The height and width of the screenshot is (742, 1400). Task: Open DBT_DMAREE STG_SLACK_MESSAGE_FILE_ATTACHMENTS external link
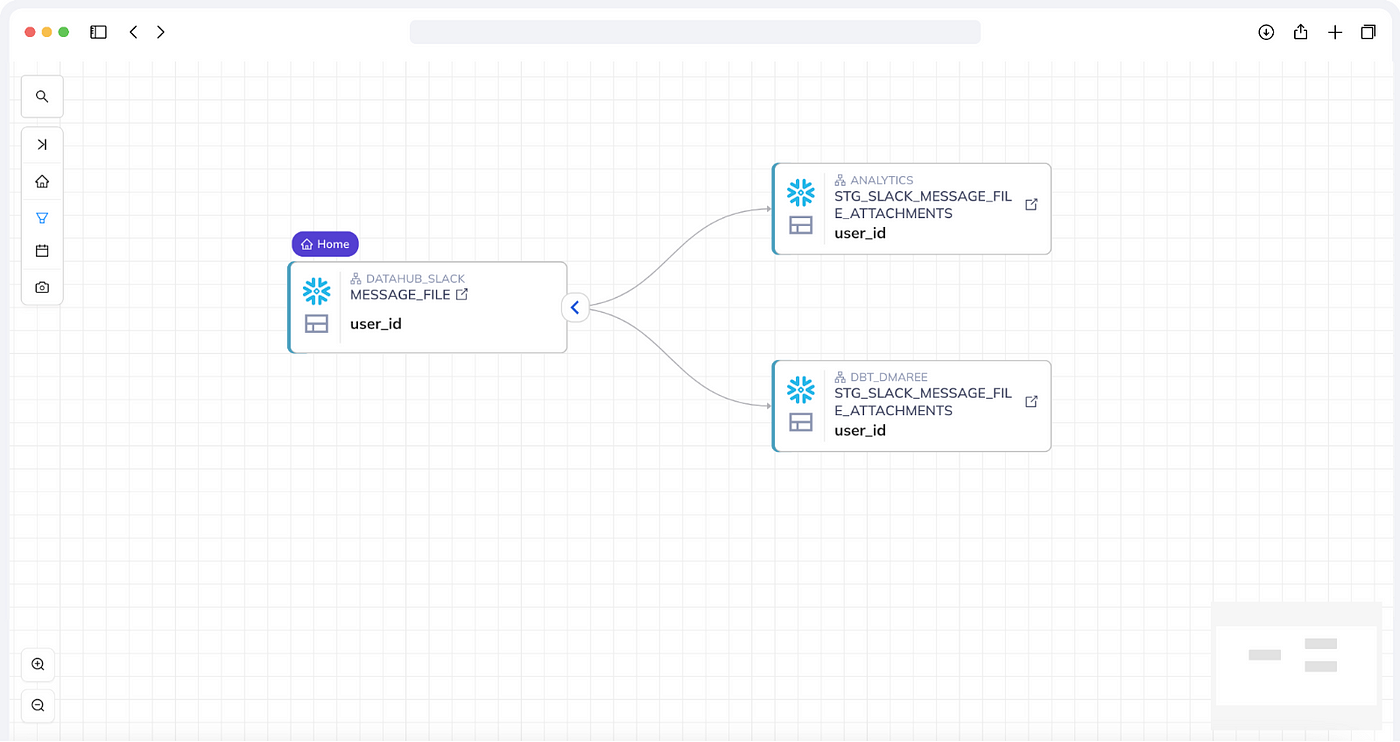(1032, 401)
